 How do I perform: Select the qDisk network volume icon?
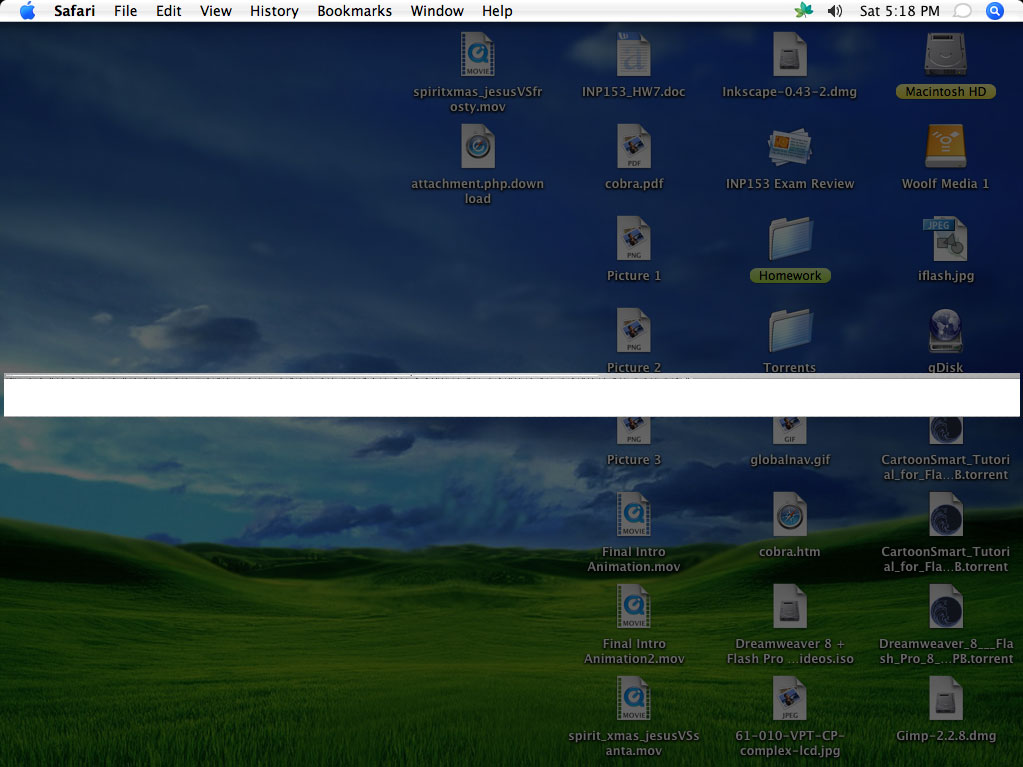[945, 331]
